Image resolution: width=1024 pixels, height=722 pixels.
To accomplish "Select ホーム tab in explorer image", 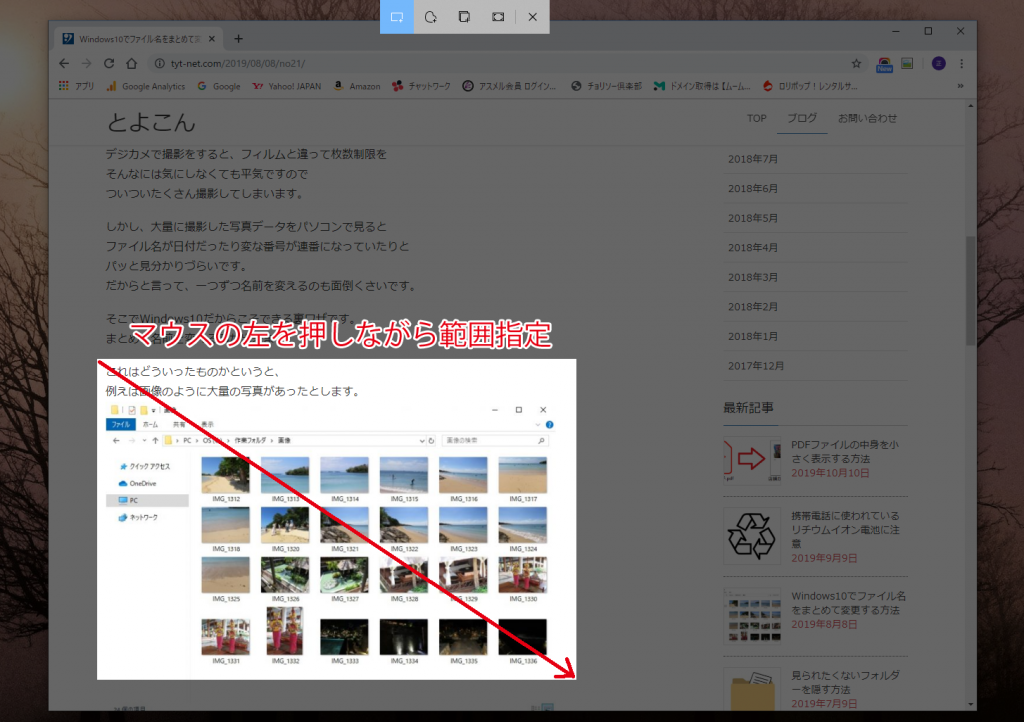I will pos(150,424).
